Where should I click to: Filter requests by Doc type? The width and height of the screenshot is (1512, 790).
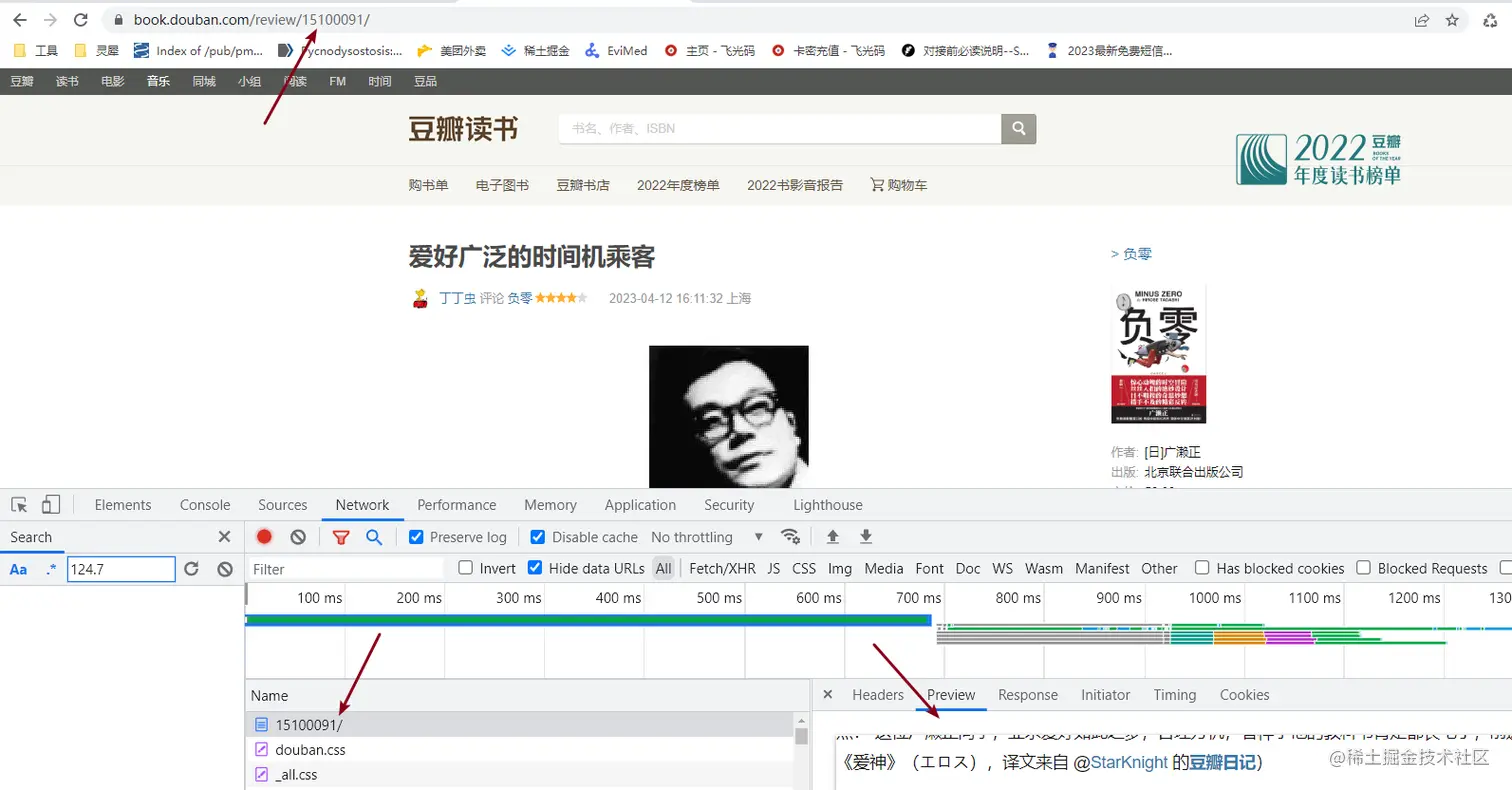pyautogui.click(x=967, y=568)
